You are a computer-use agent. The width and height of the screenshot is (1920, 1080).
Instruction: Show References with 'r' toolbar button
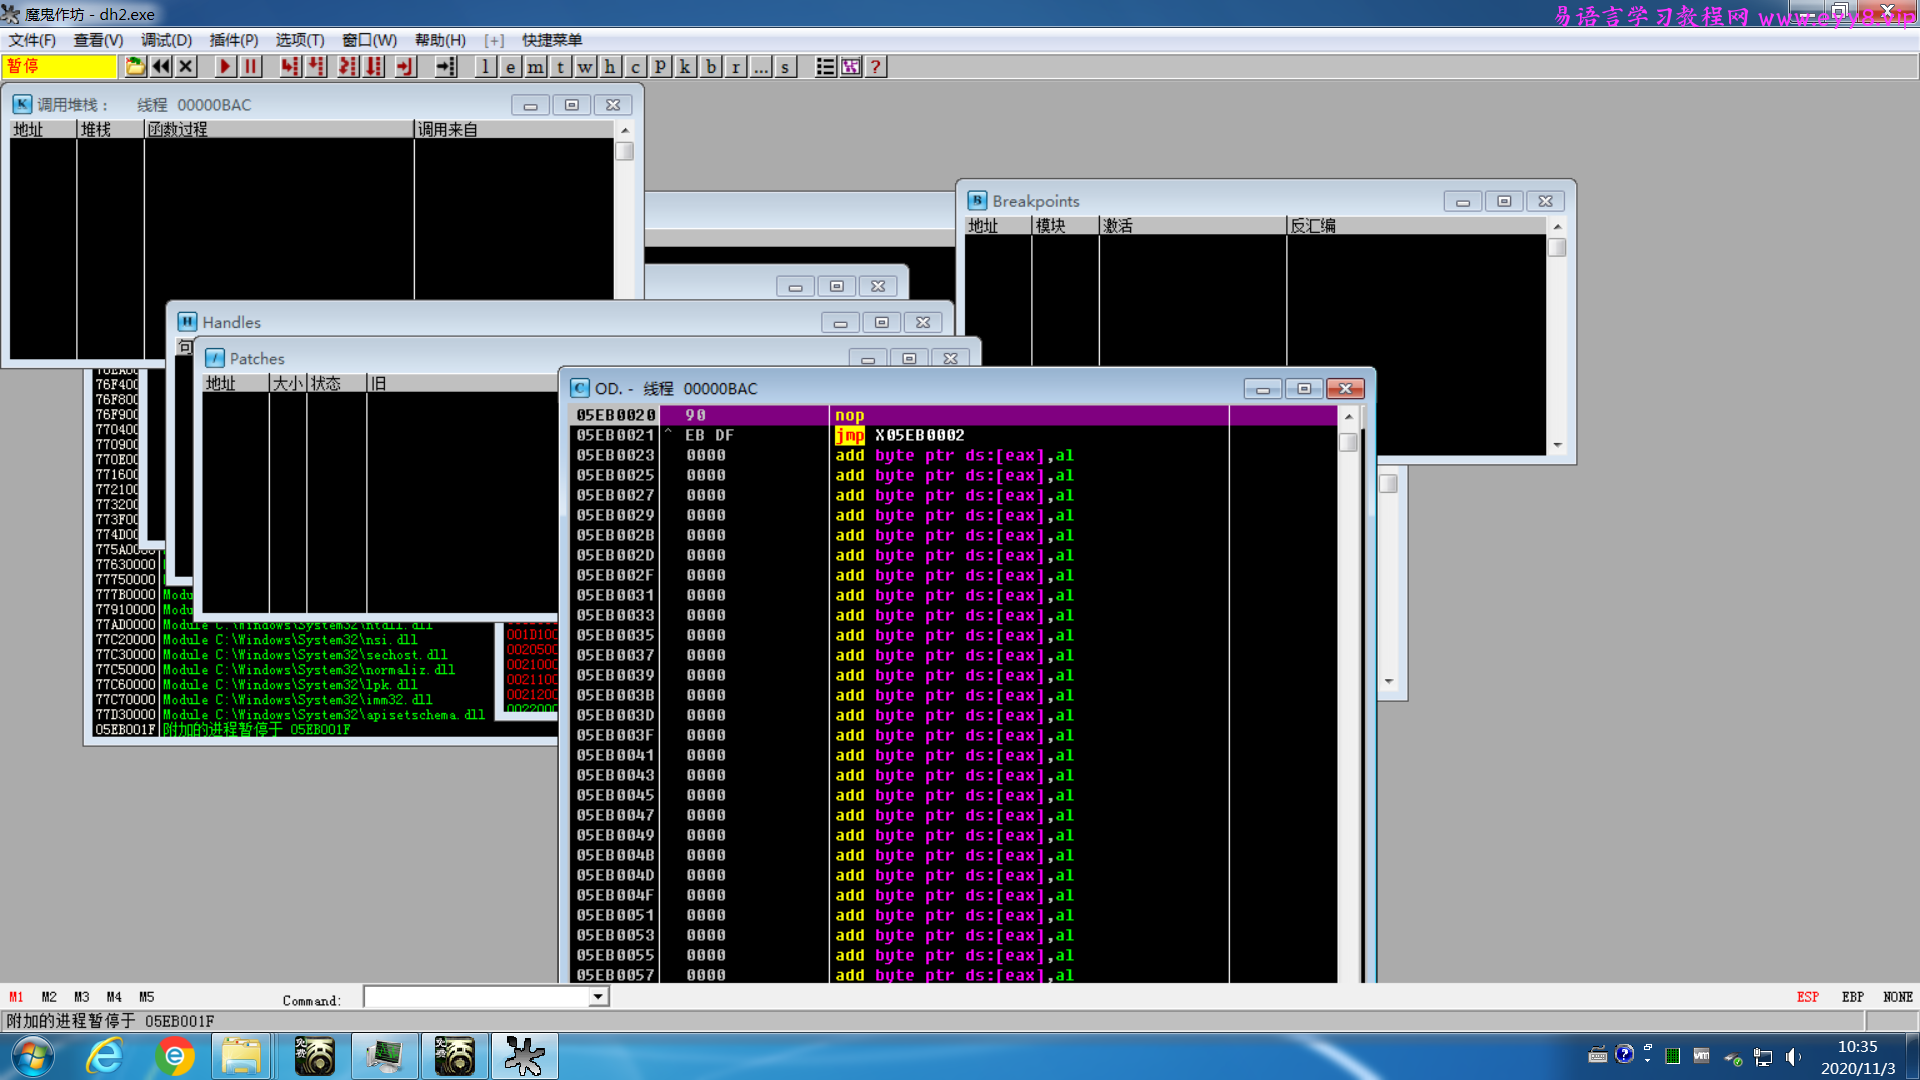736,67
